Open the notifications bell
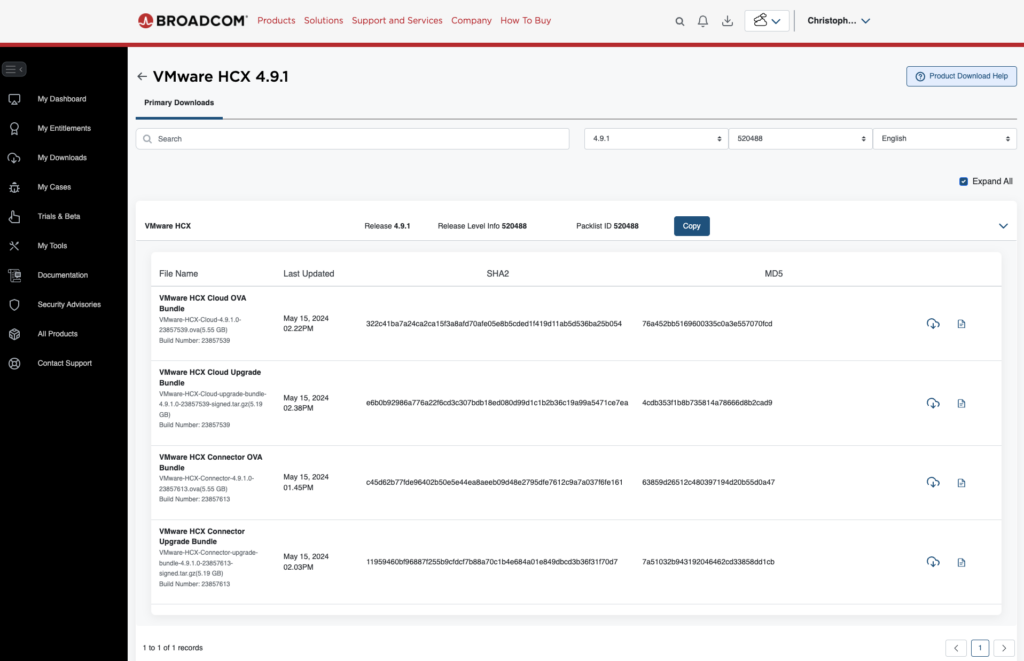 [x=703, y=21]
